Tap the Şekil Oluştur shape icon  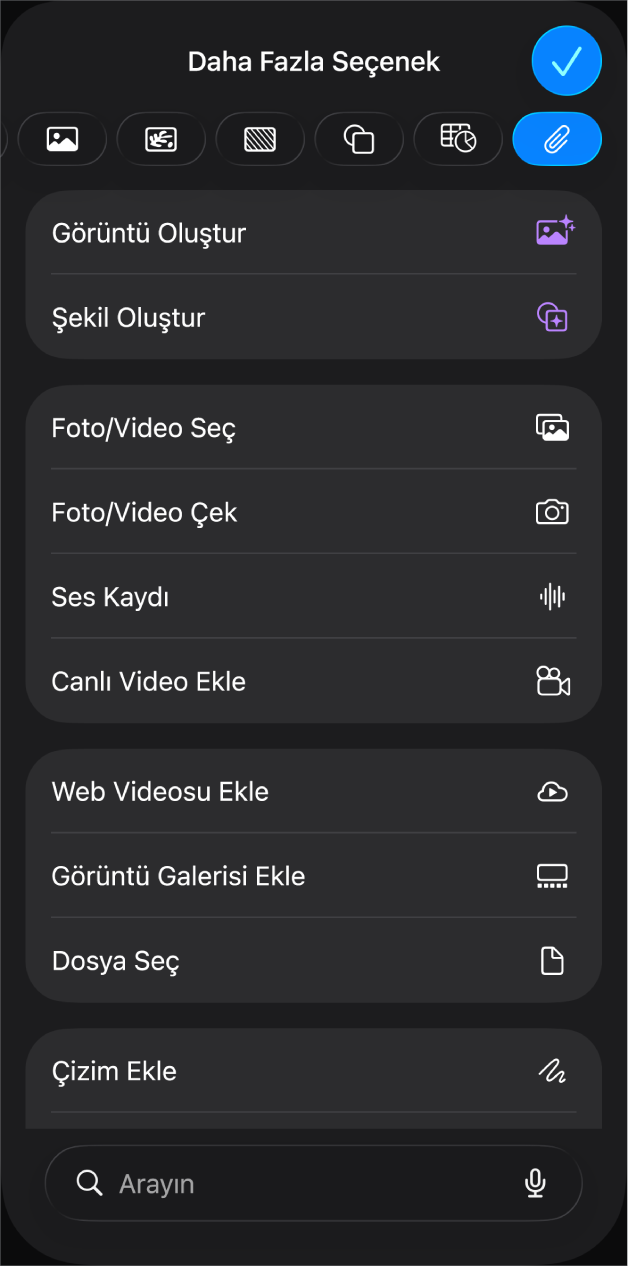[x=552, y=317]
